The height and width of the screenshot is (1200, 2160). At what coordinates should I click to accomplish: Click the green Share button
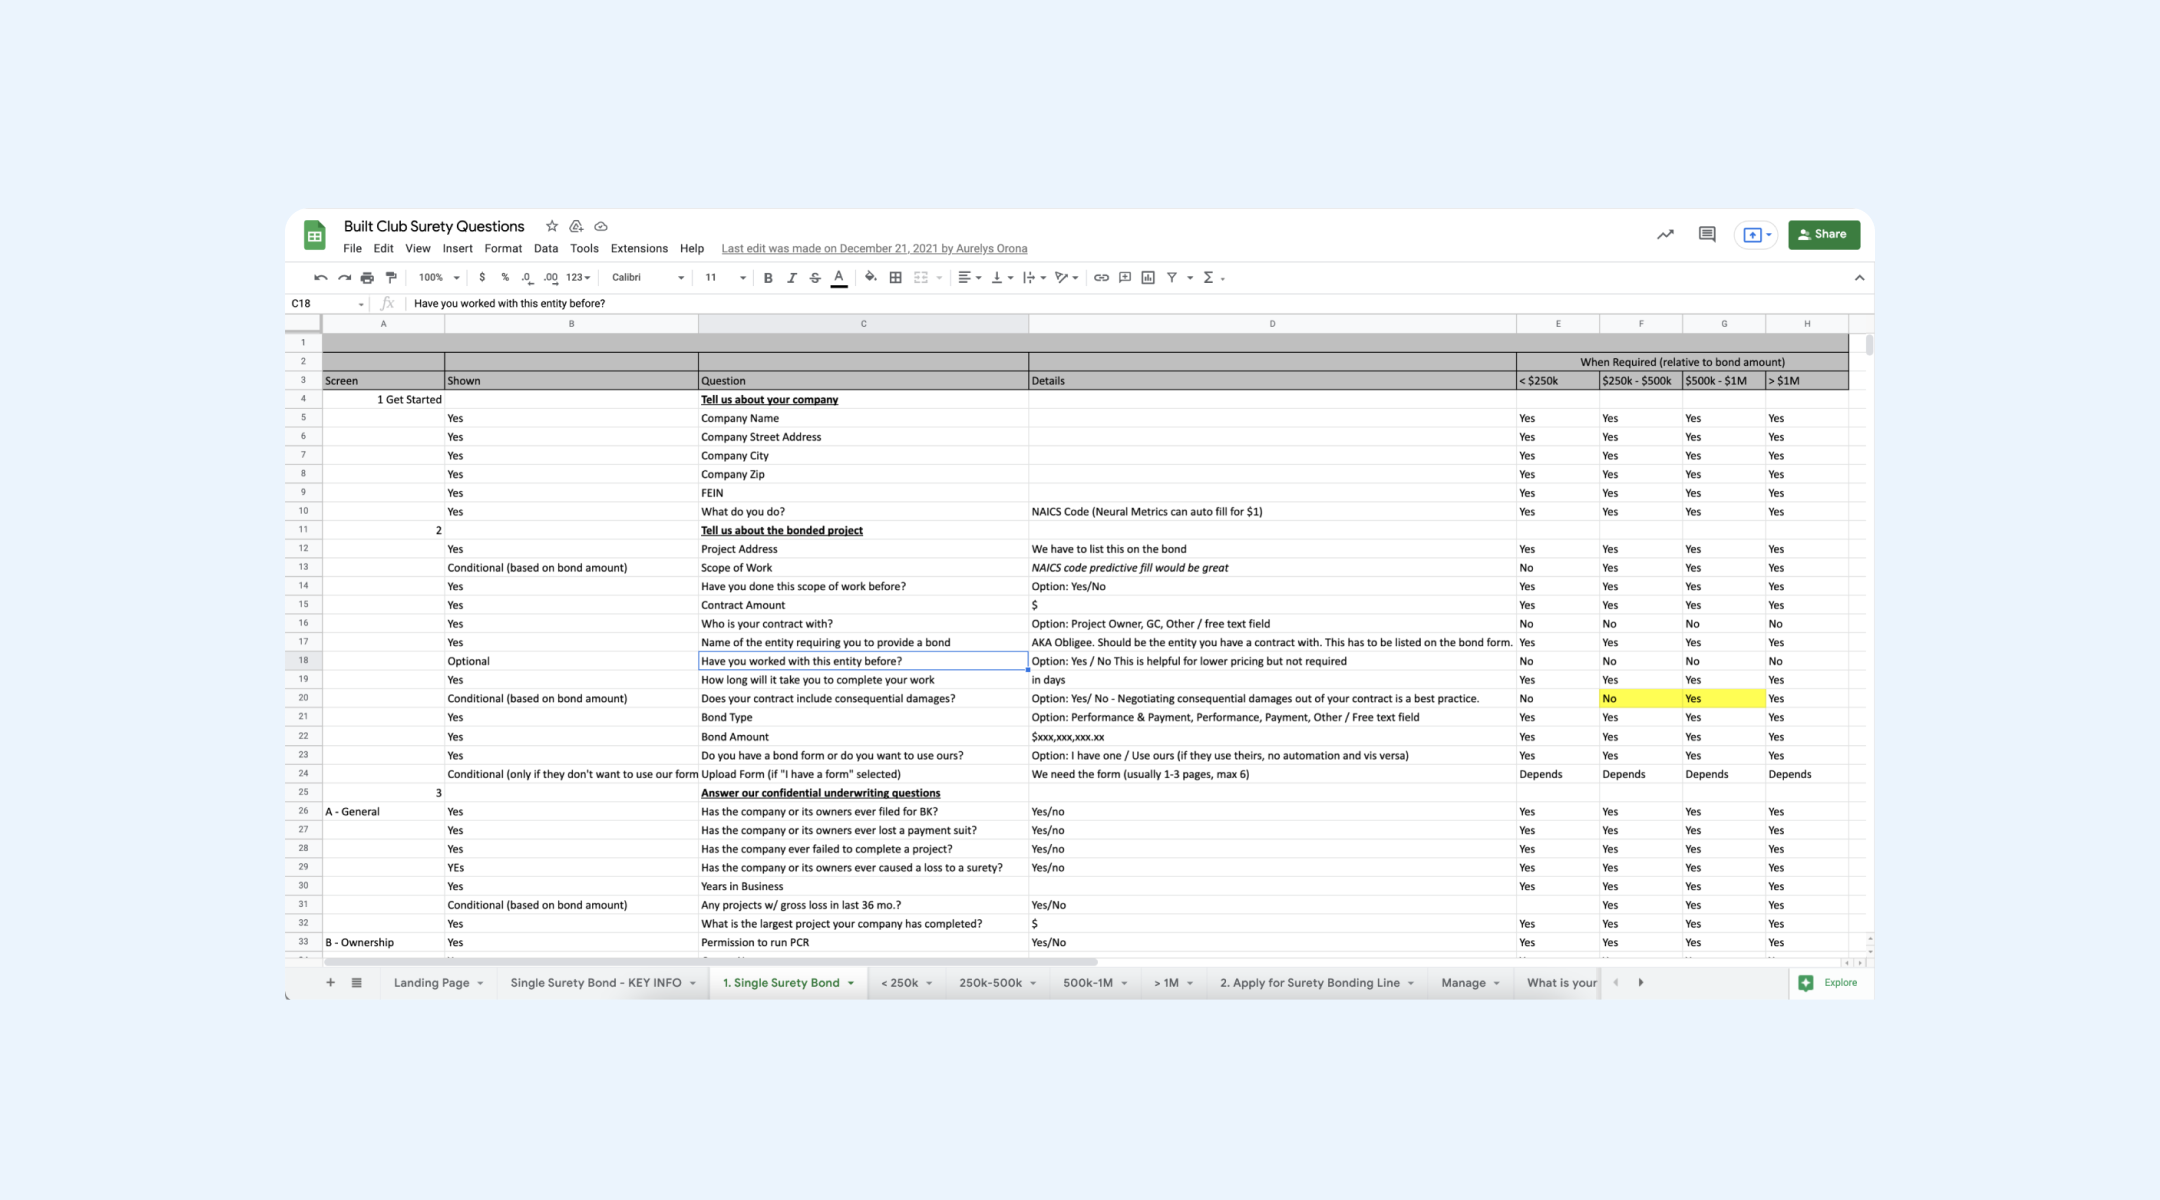click(1823, 235)
